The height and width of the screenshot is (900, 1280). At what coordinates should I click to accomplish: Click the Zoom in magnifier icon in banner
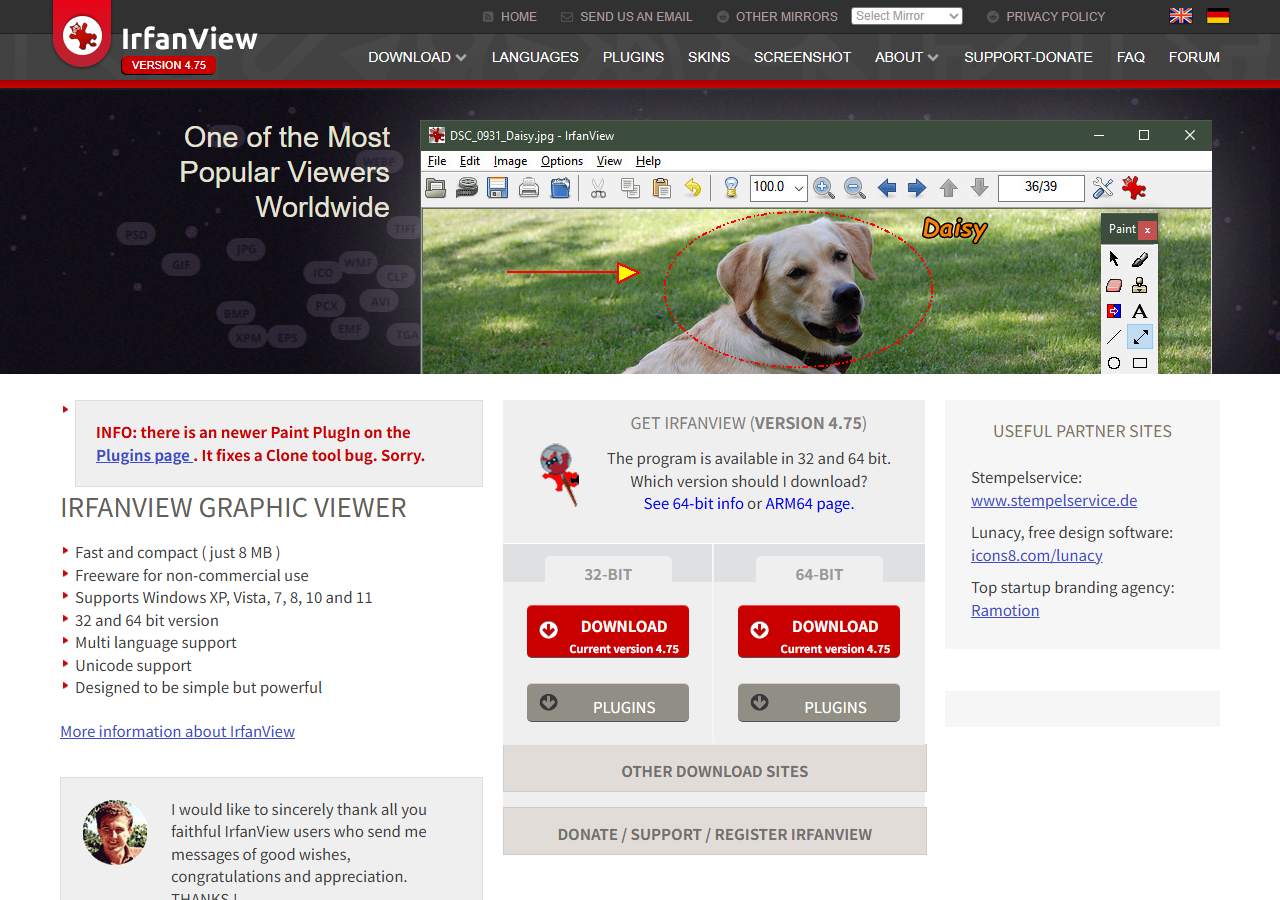click(823, 187)
